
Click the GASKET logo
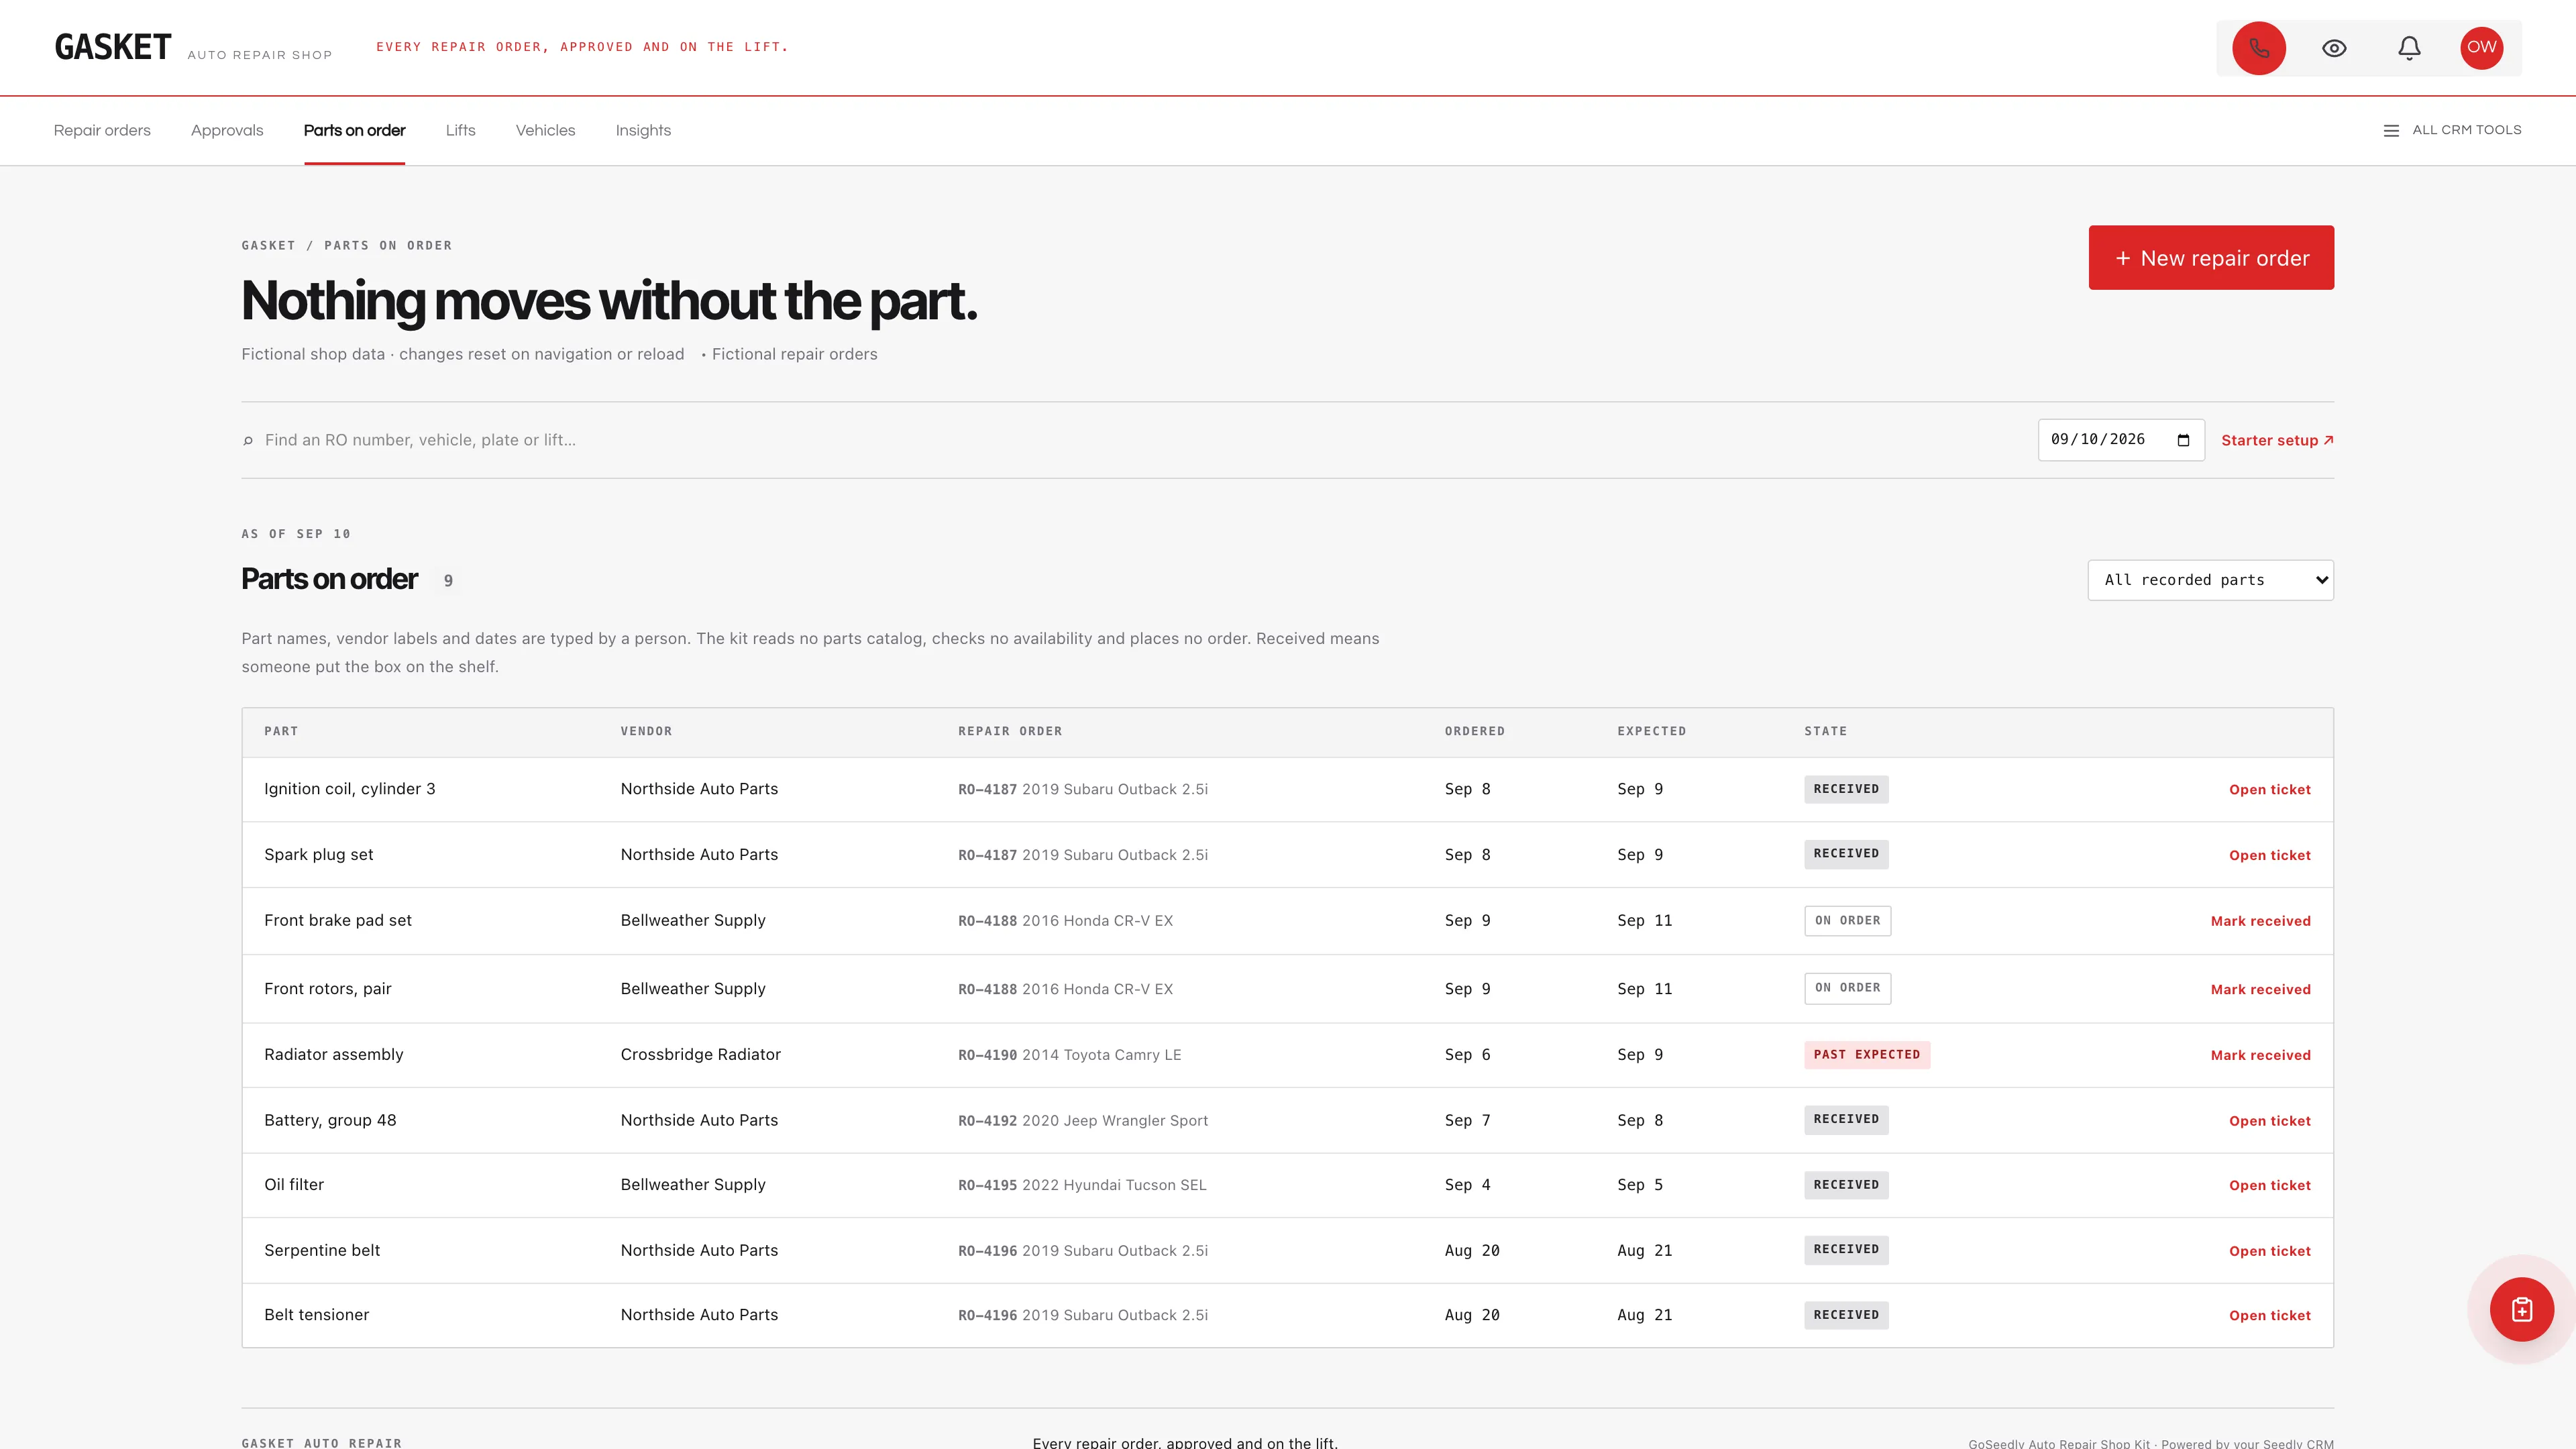(113, 47)
